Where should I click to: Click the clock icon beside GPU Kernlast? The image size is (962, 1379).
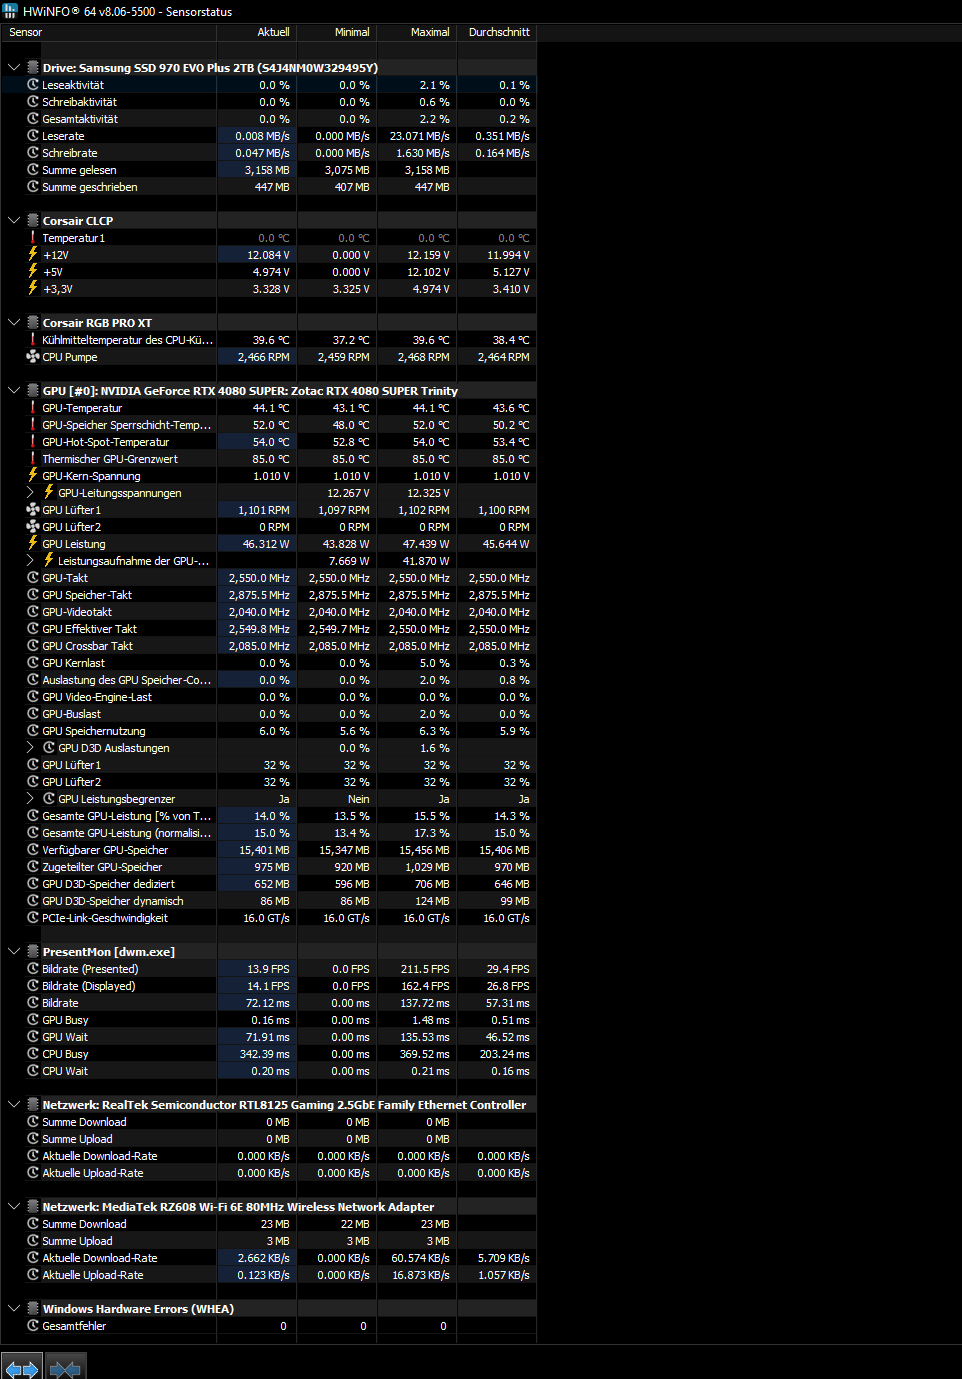pyautogui.click(x=33, y=663)
